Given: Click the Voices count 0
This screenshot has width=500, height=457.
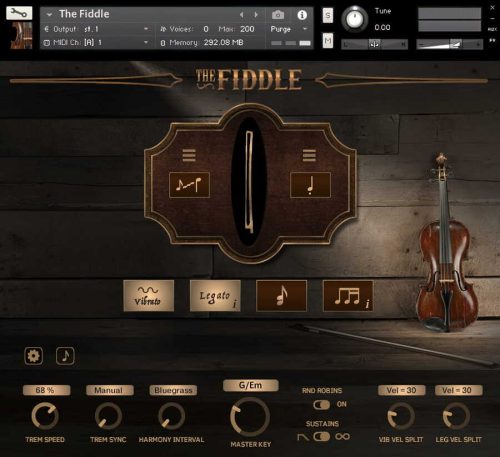Looking at the screenshot, I should (x=206, y=29).
